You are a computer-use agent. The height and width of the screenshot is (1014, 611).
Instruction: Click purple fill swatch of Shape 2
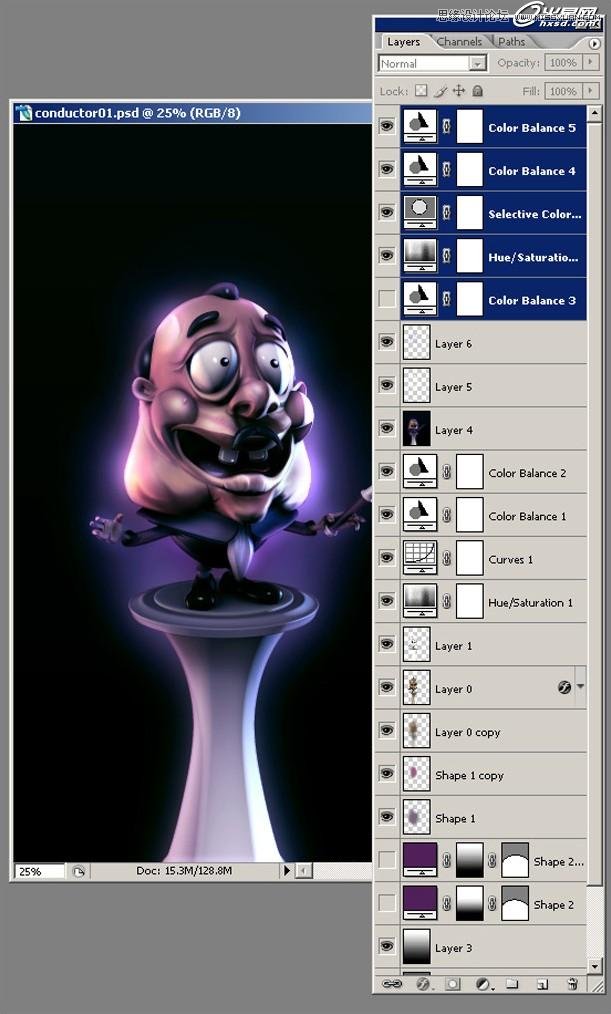(420, 903)
